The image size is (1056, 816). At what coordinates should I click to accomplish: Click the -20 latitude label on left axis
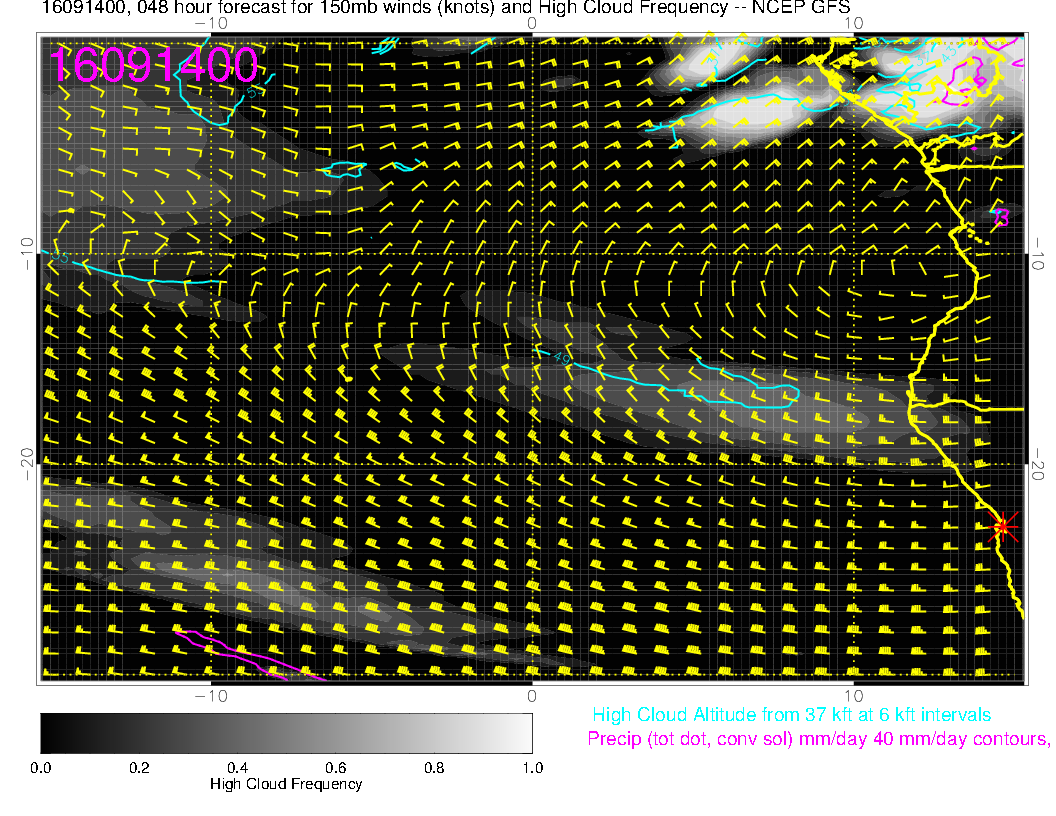(28, 464)
